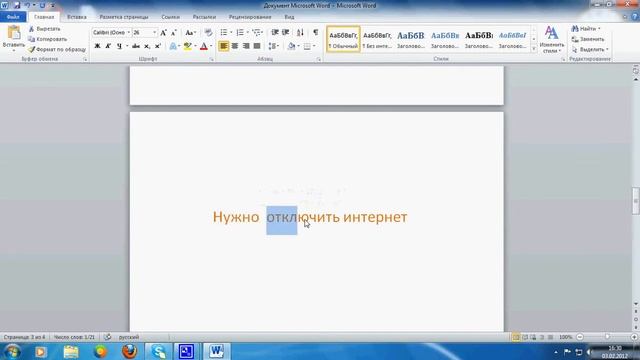Open the Файл (File) tab
640x360 pixels.
click(13, 17)
